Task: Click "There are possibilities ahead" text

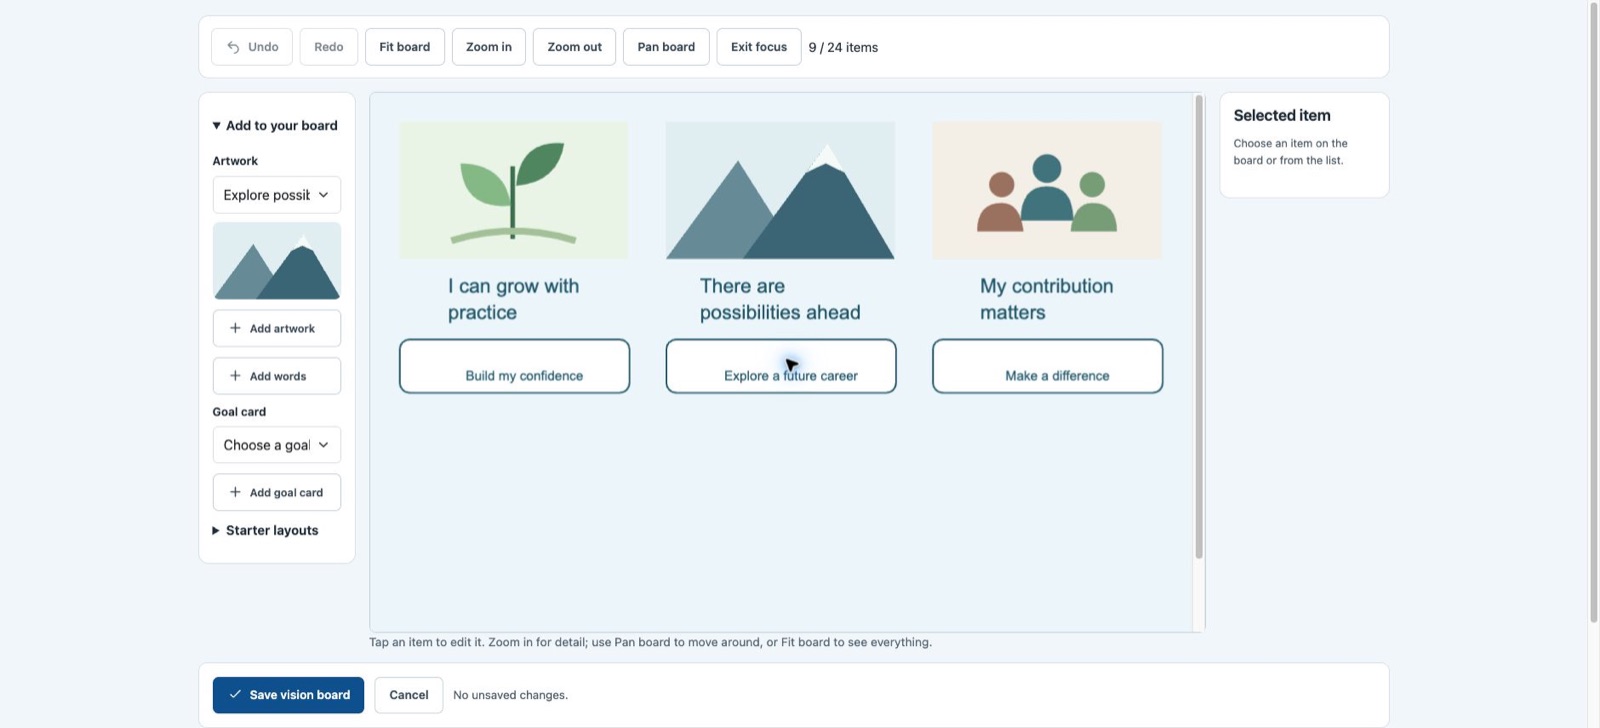Action: [780, 299]
